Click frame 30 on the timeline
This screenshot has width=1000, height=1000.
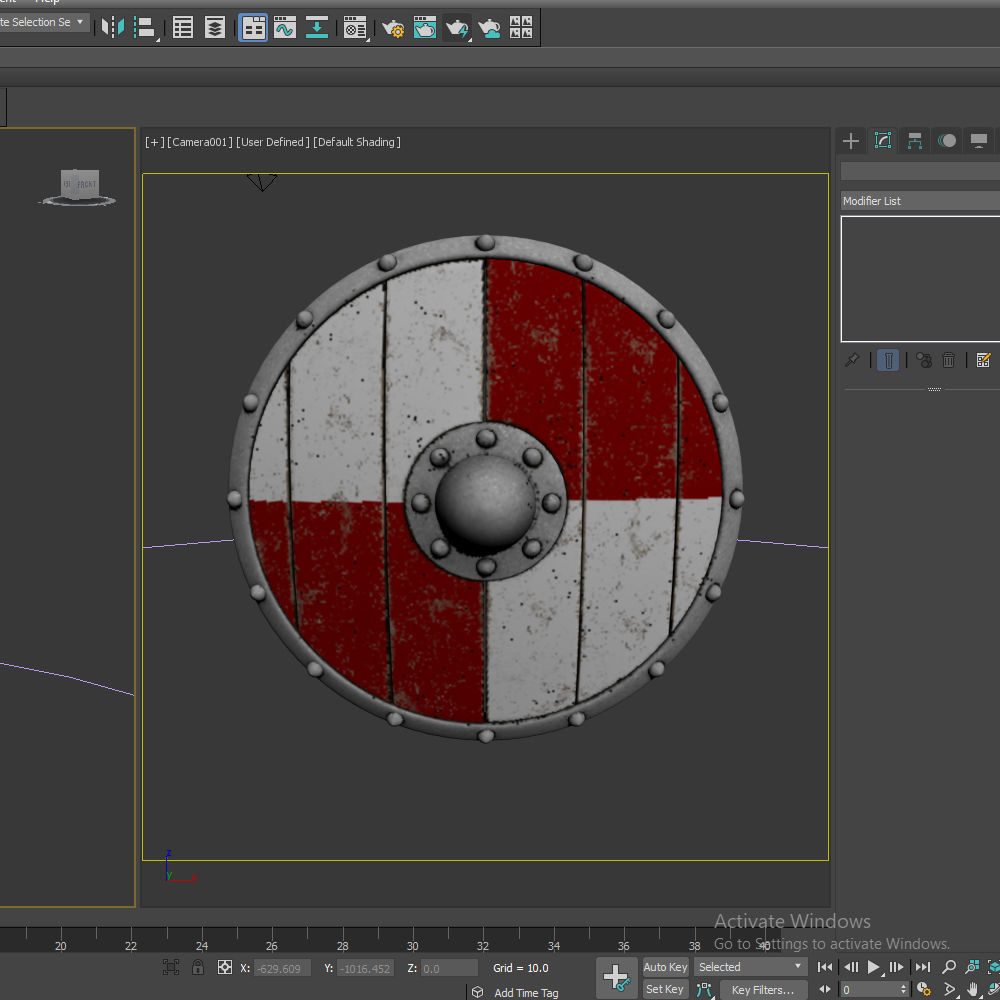[x=413, y=946]
